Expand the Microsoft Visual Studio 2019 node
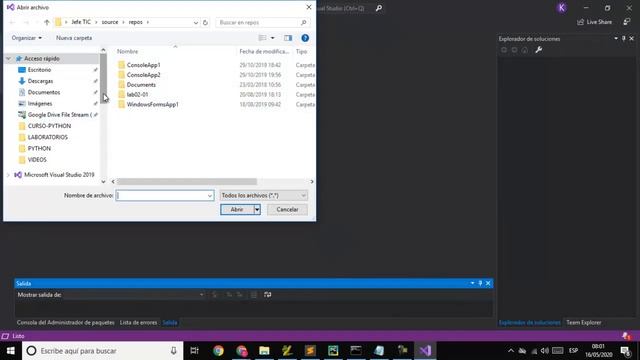Viewport: 640px width, 360px height. click(x=8, y=175)
